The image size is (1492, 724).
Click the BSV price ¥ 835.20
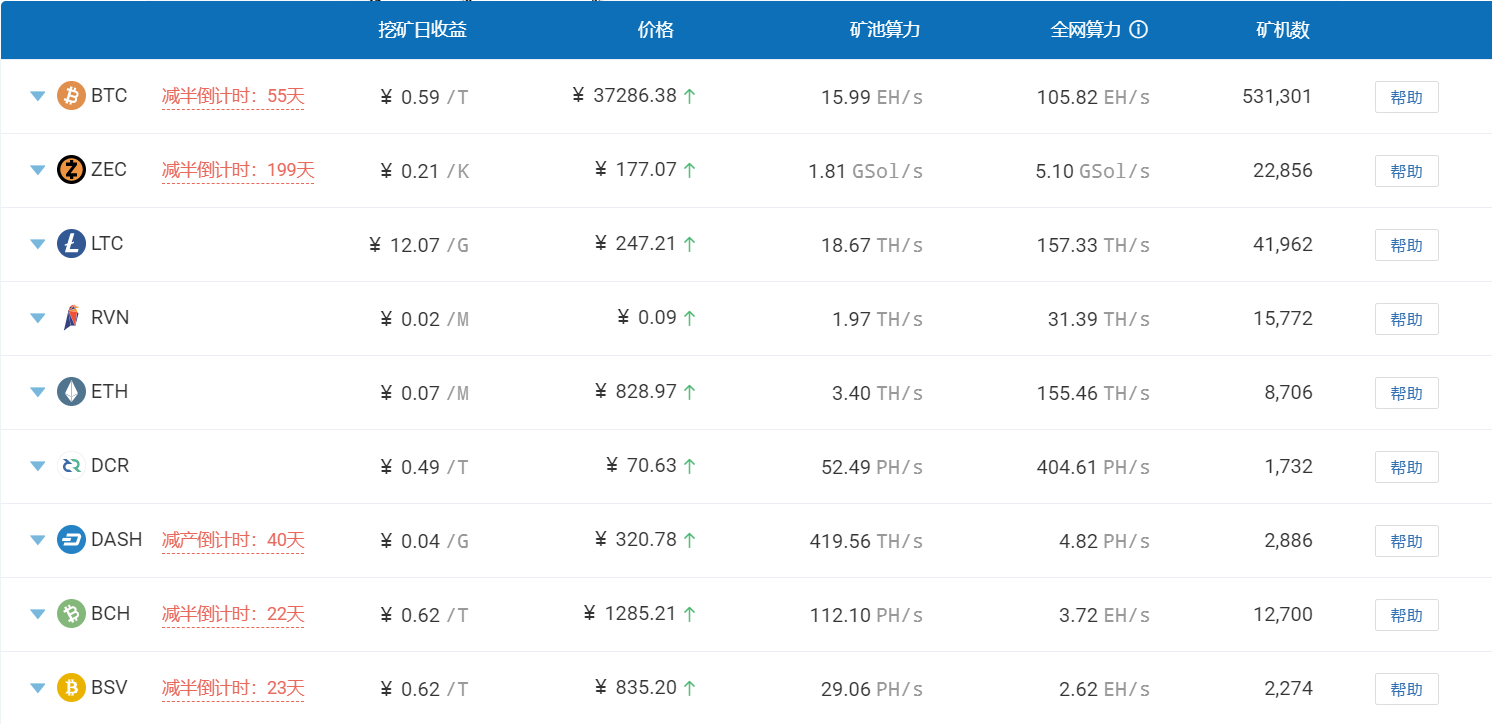[x=635, y=688]
